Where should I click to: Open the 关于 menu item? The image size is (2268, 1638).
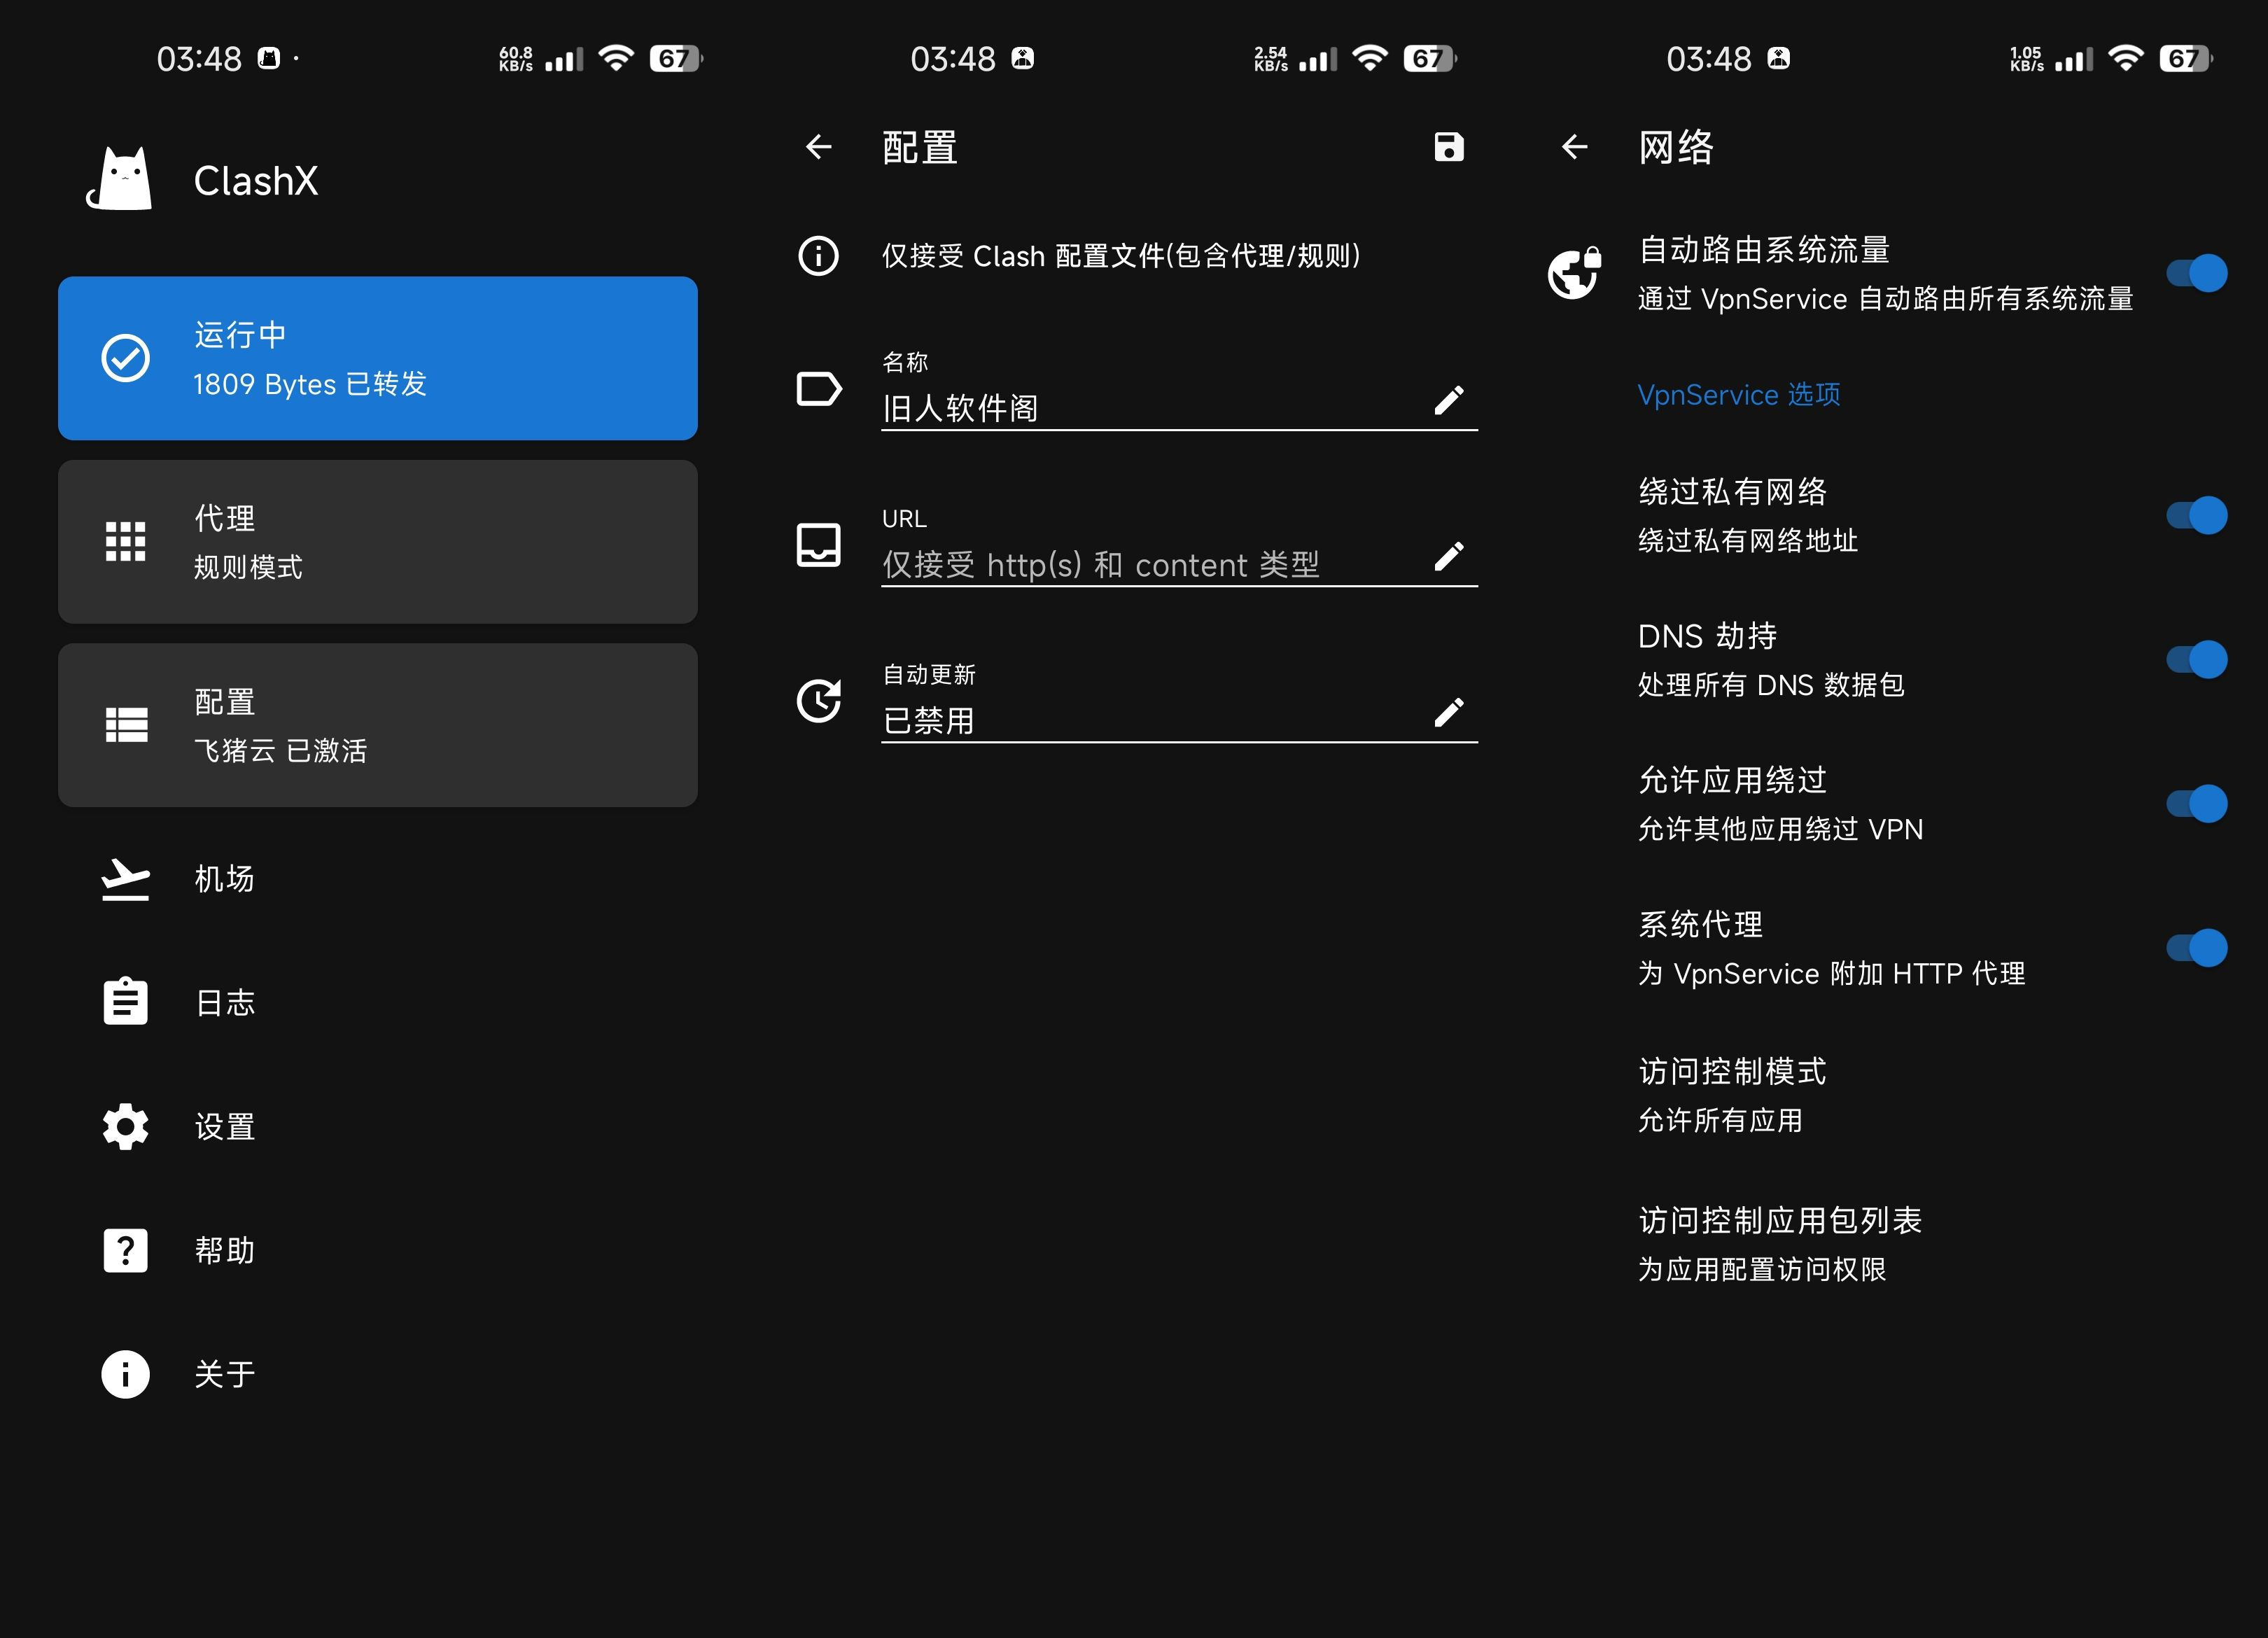[378, 1374]
